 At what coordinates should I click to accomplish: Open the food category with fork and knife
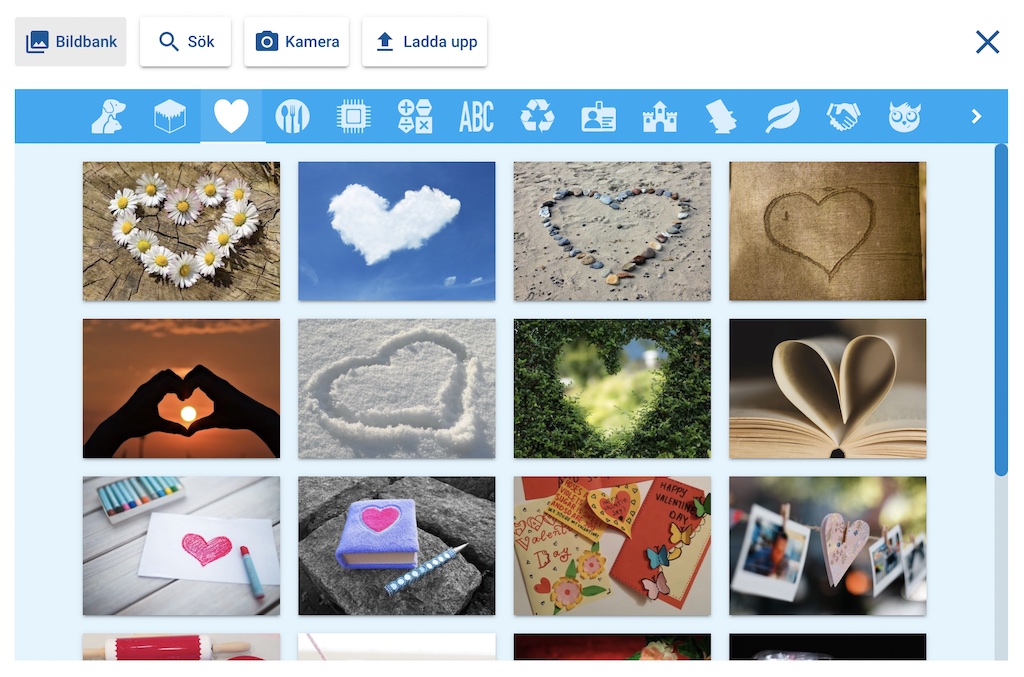292,116
